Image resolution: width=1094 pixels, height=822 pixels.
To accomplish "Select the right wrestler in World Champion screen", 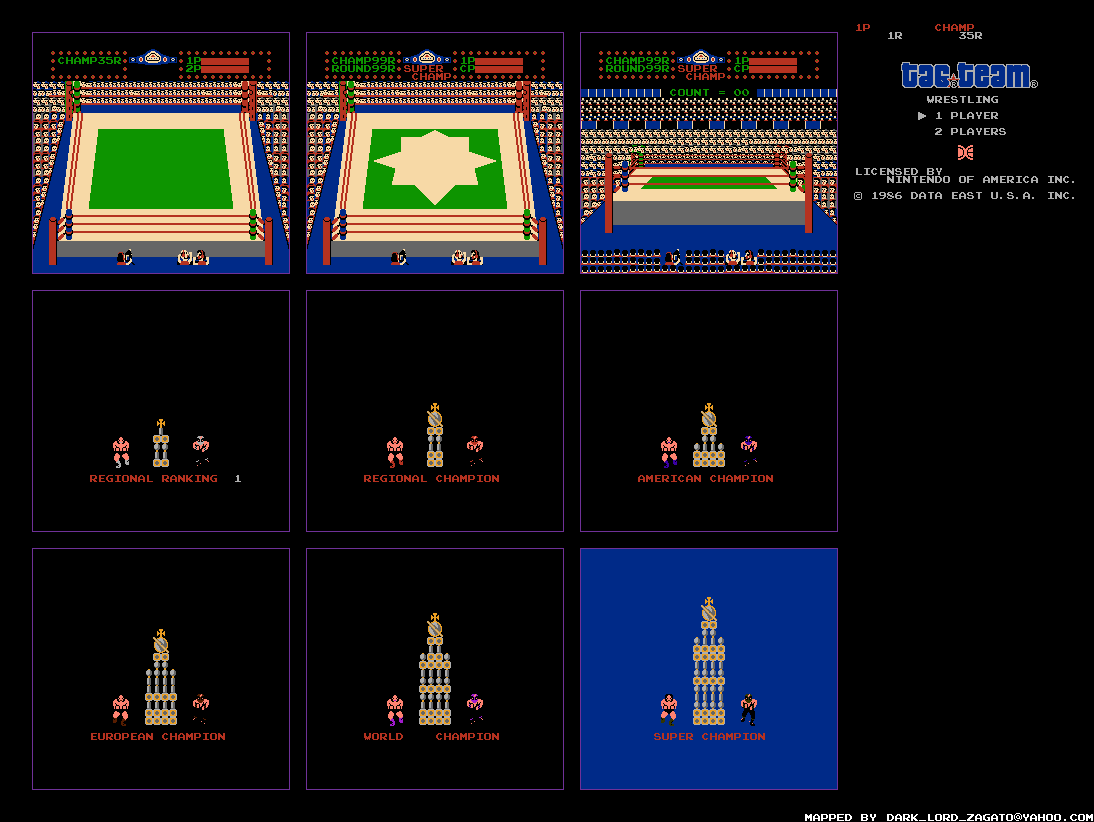I will point(475,709).
